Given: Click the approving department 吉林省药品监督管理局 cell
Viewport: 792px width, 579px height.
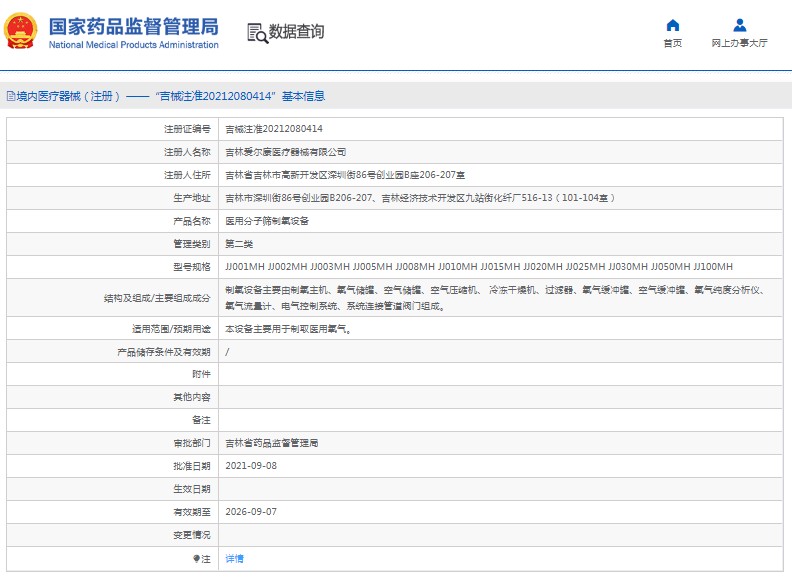Looking at the screenshot, I should coord(271,443).
